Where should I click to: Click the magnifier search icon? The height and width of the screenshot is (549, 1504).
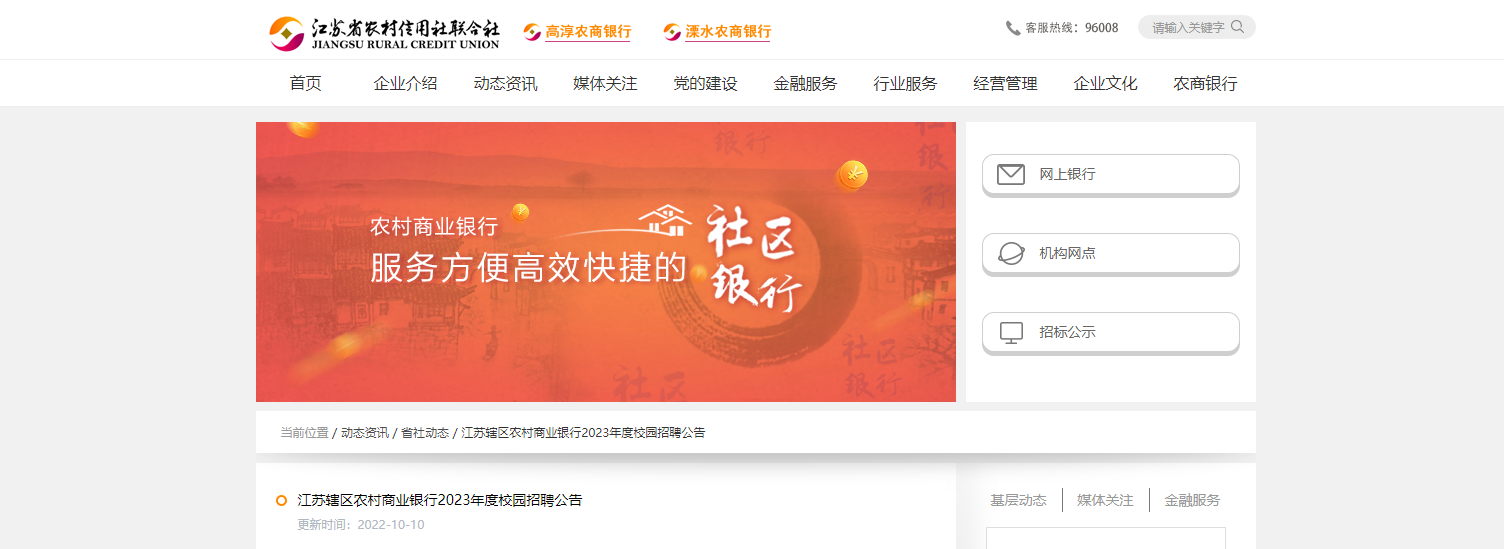[1237, 27]
